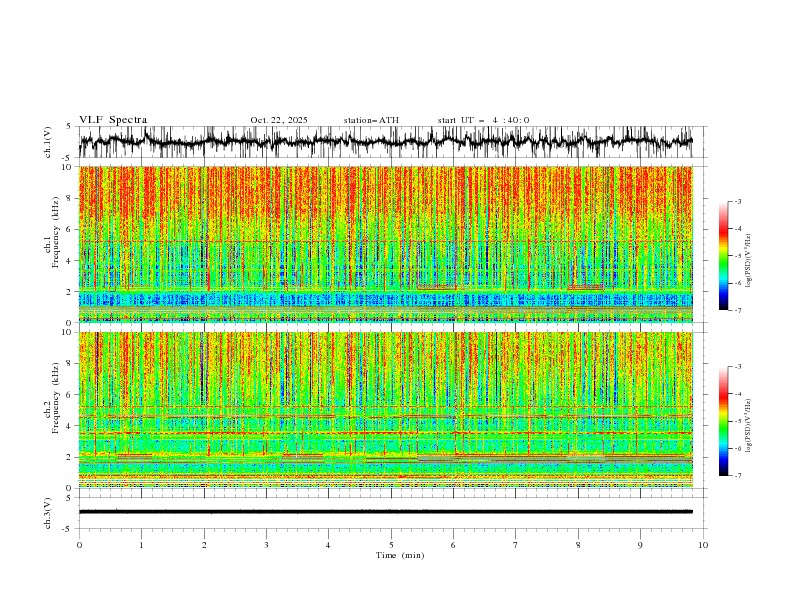The width and height of the screenshot is (792, 612).
Task: Click the ch.2 spectrogram plot area
Action: point(385,410)
